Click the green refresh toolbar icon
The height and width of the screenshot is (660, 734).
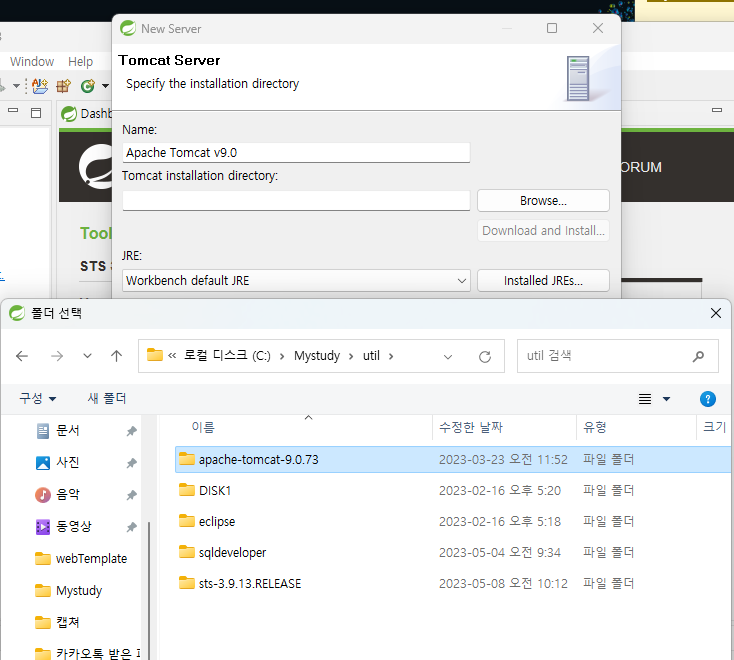88,86
